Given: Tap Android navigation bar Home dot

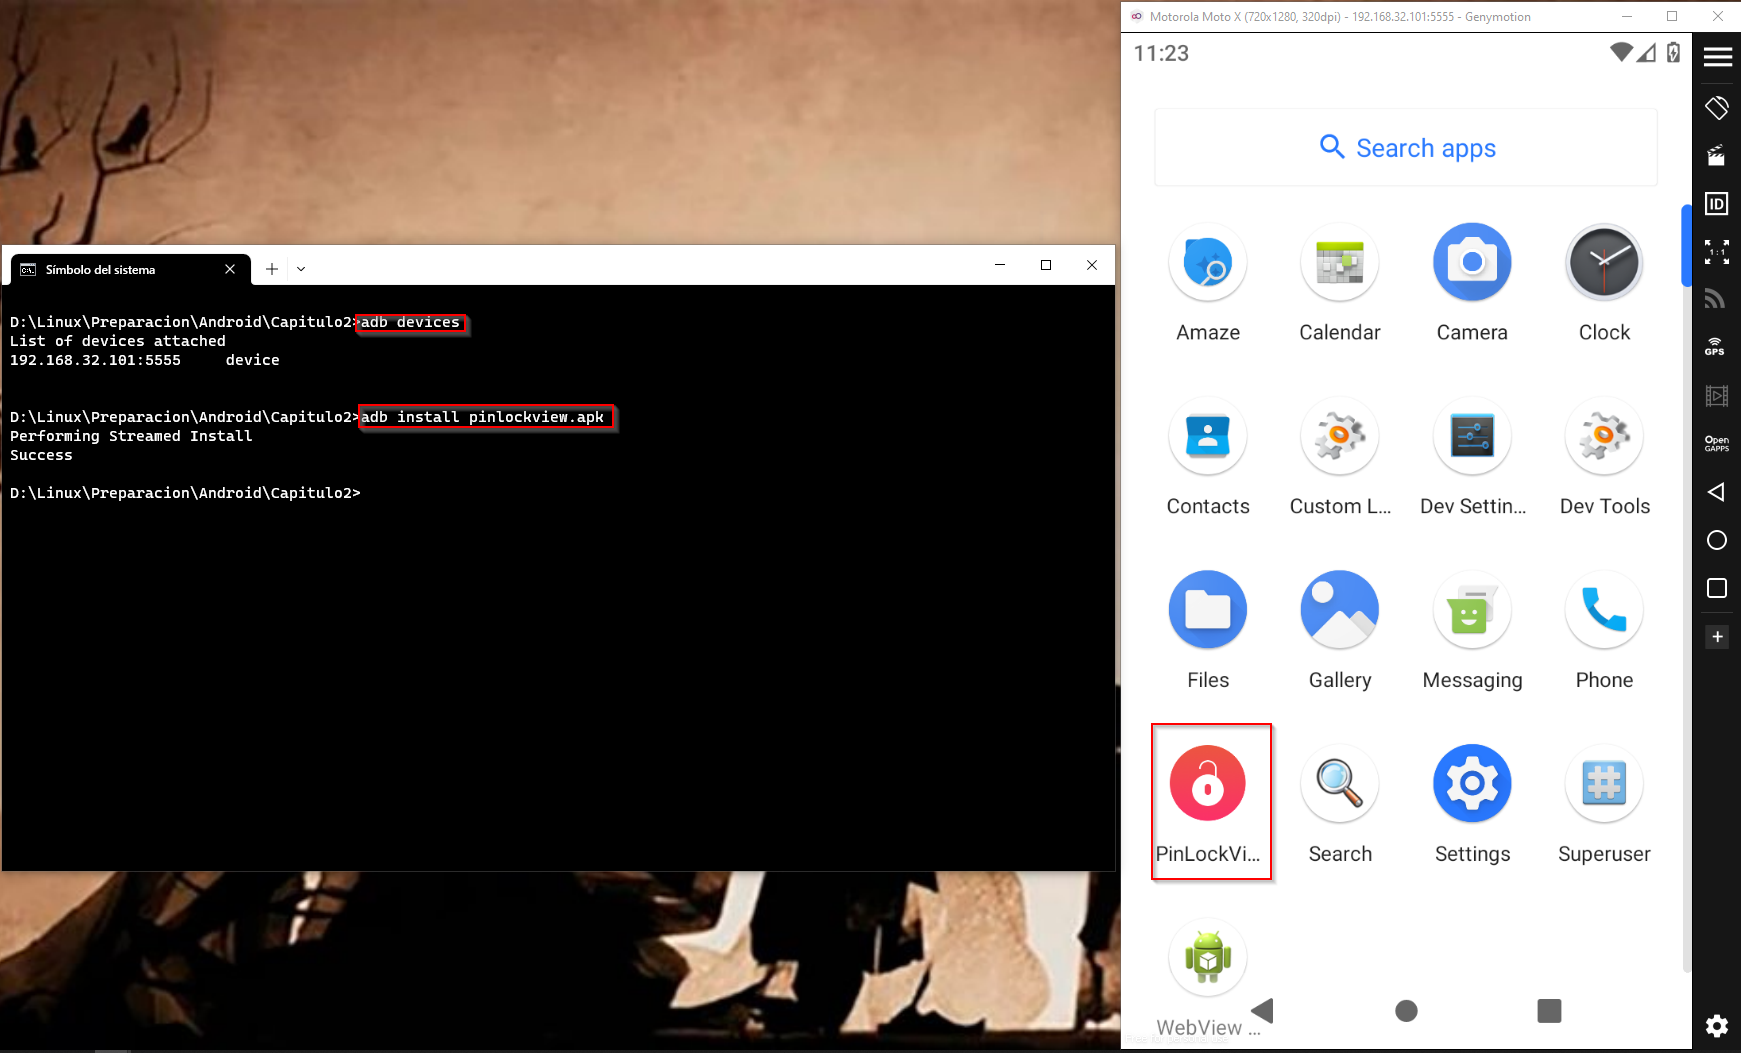Looking at the screenshot, I should [x=1406, y=1011].
